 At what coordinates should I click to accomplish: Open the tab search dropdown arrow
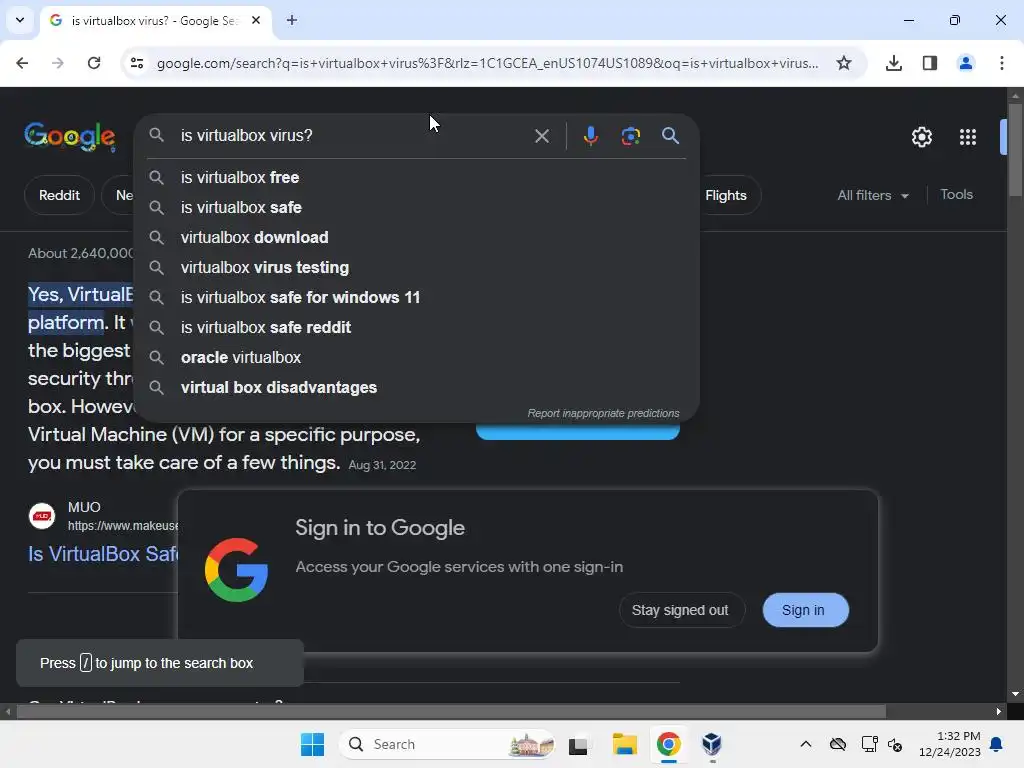(x=20, y=20)
